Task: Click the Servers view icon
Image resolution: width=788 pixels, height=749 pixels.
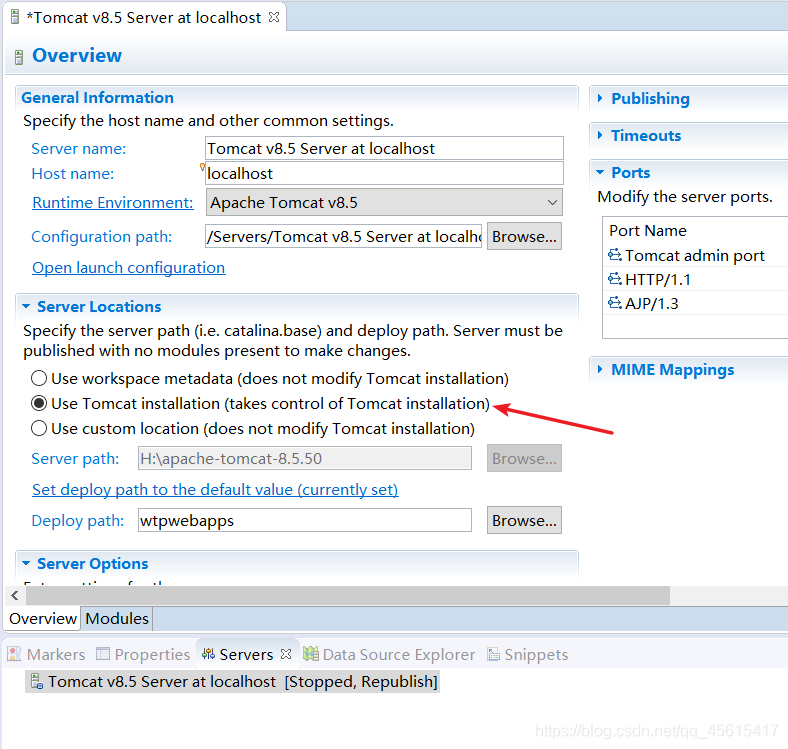Action: pyautogui.click(x=208, y=654)
